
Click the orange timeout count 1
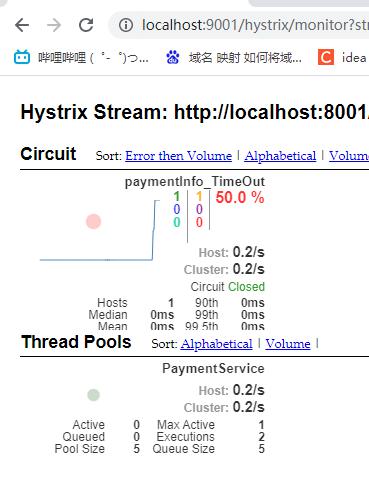tap(199, 197)
